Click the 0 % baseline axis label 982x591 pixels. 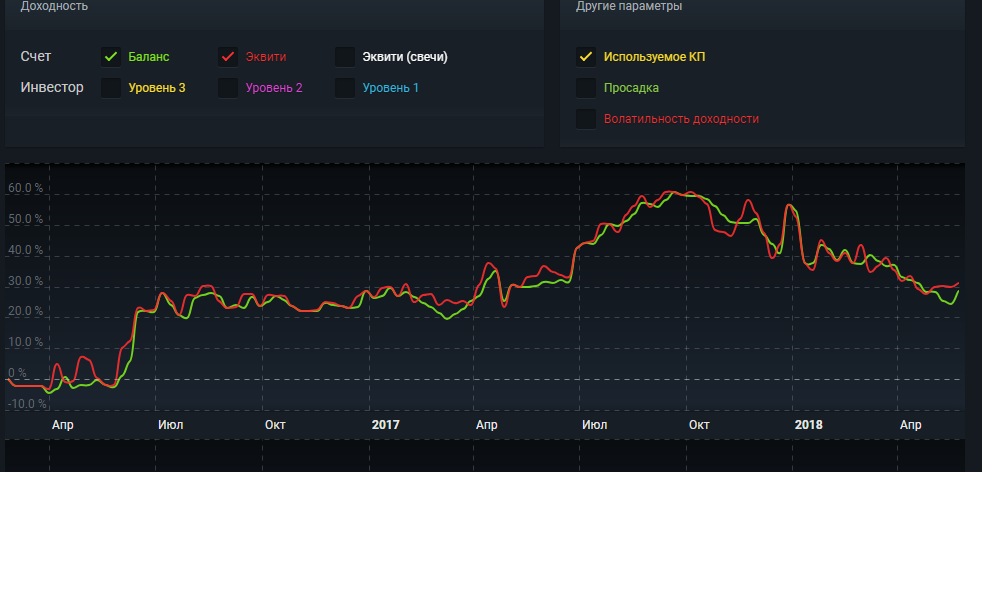(x=17, y=373)
